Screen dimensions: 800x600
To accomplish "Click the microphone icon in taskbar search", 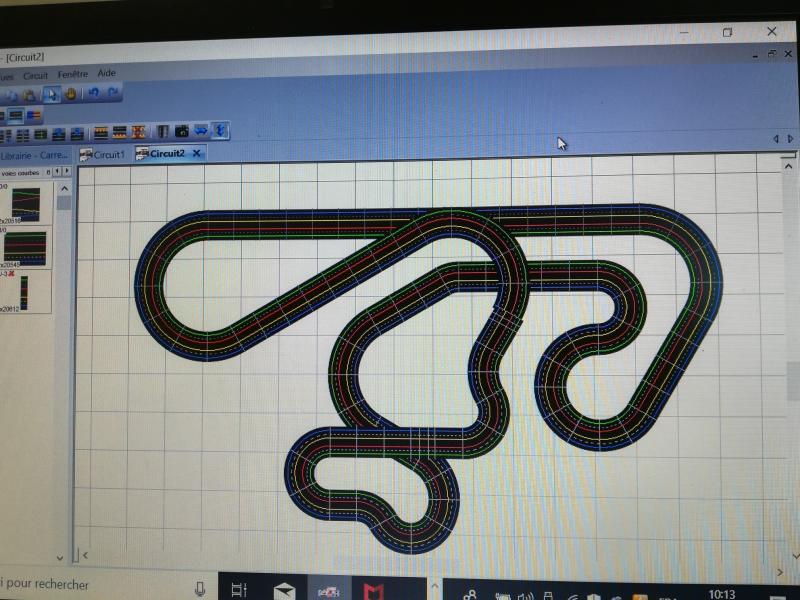I will (x=200, y=586).
